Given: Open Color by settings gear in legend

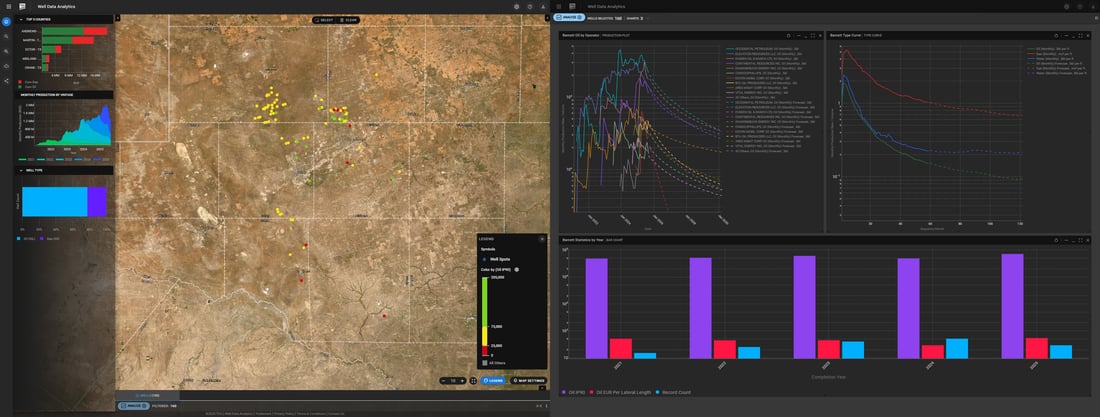Looking at the screenshot, I should click(x=516, y=270).
